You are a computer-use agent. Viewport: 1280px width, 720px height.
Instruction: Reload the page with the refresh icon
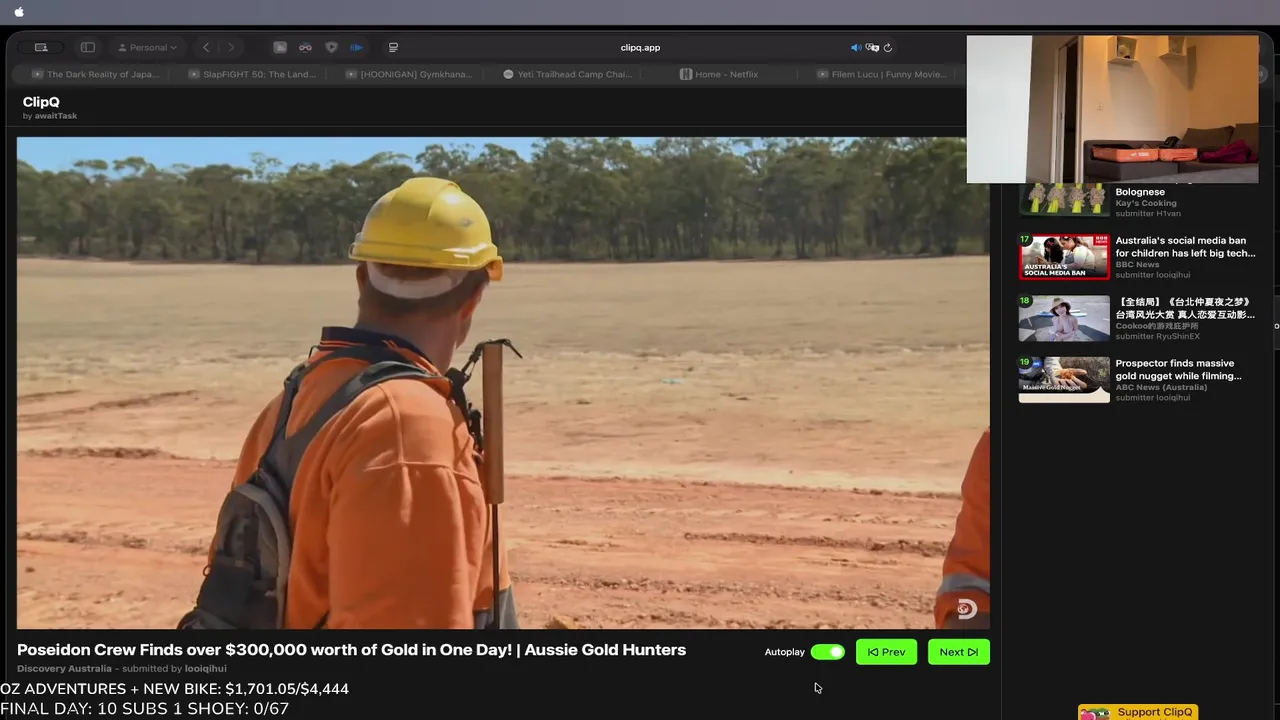click(887, 47)
